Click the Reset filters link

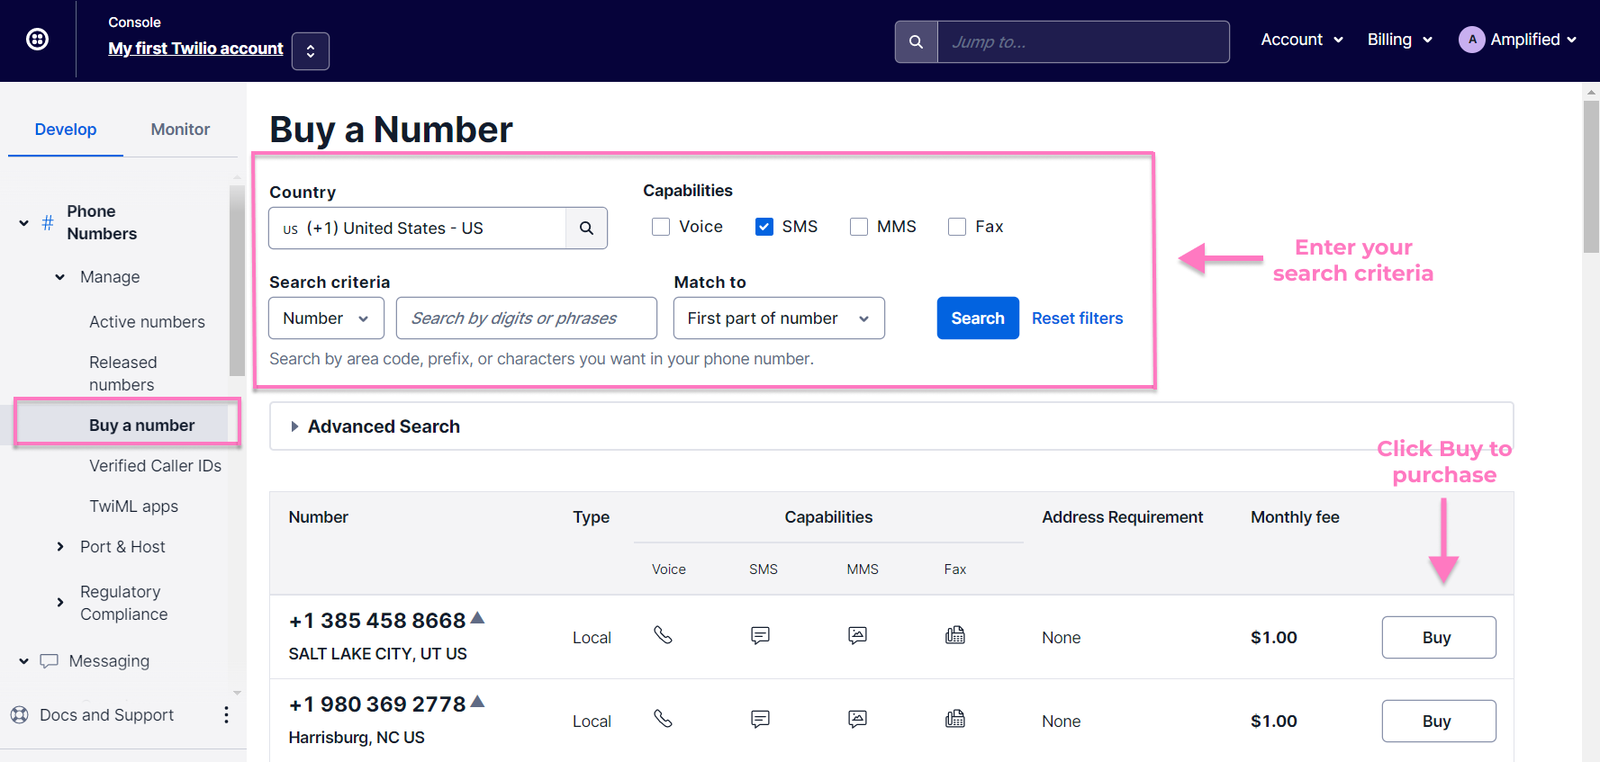1077,318
